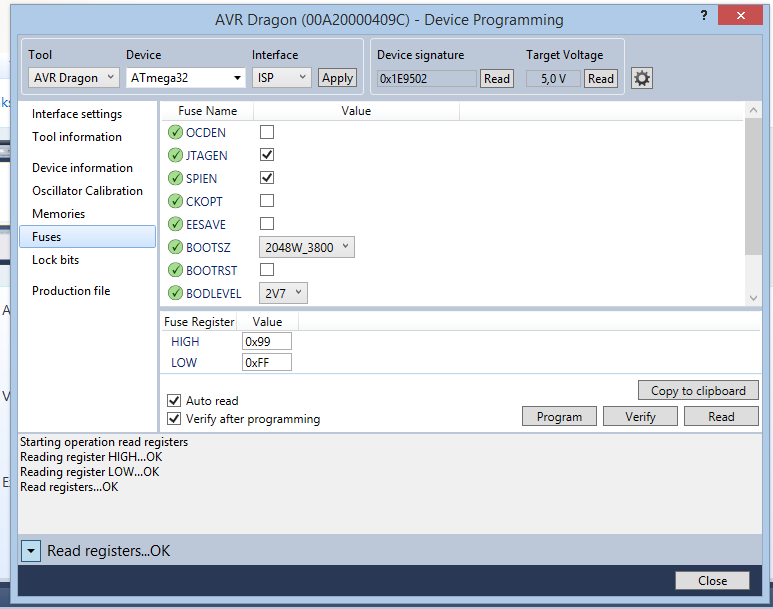Uncheck the SPIEN fuse checkbox
Viewport: 773px width, 609px height.
point(267,178)
